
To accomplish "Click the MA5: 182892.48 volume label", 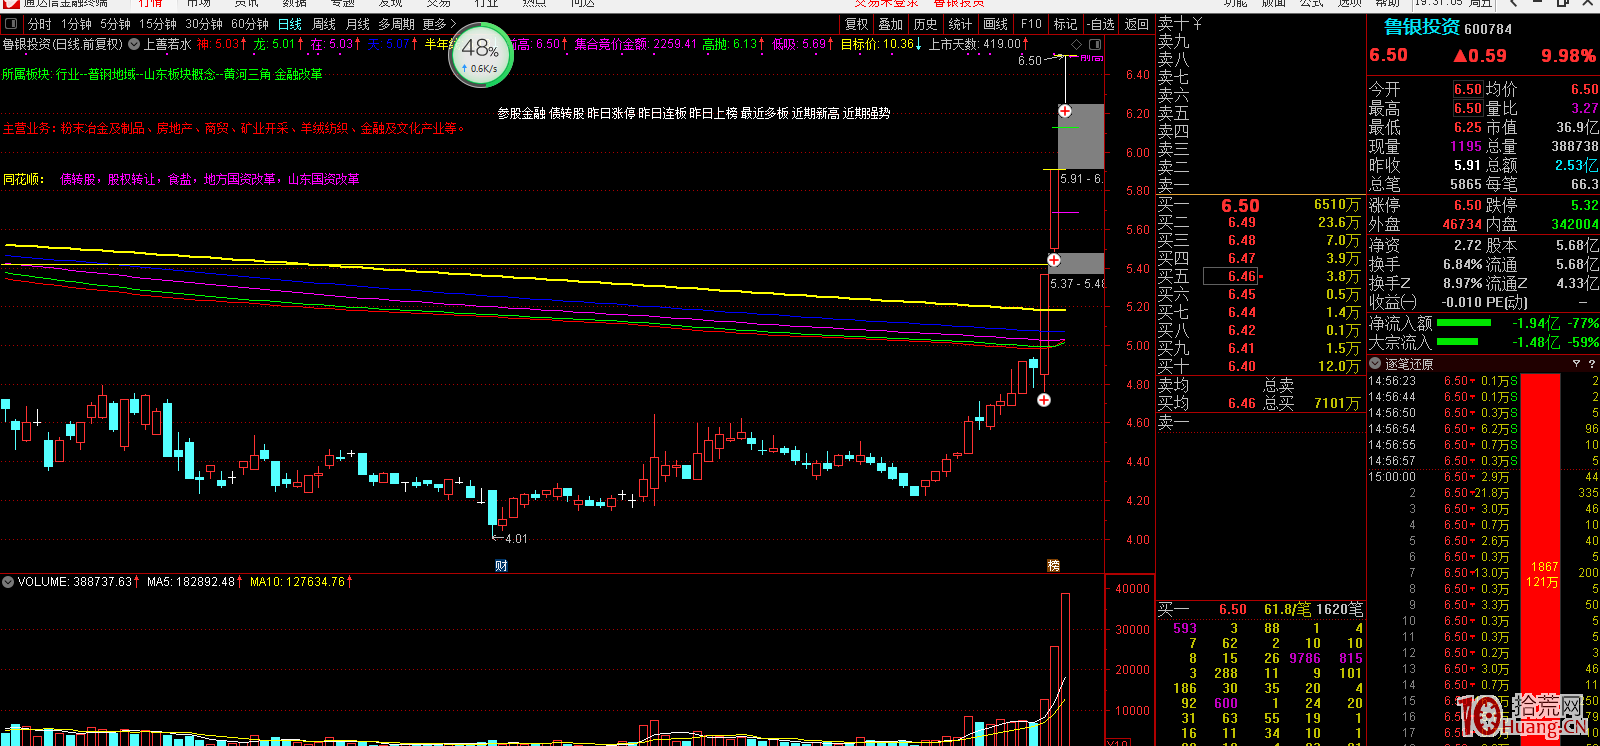I will pos(195,581).
